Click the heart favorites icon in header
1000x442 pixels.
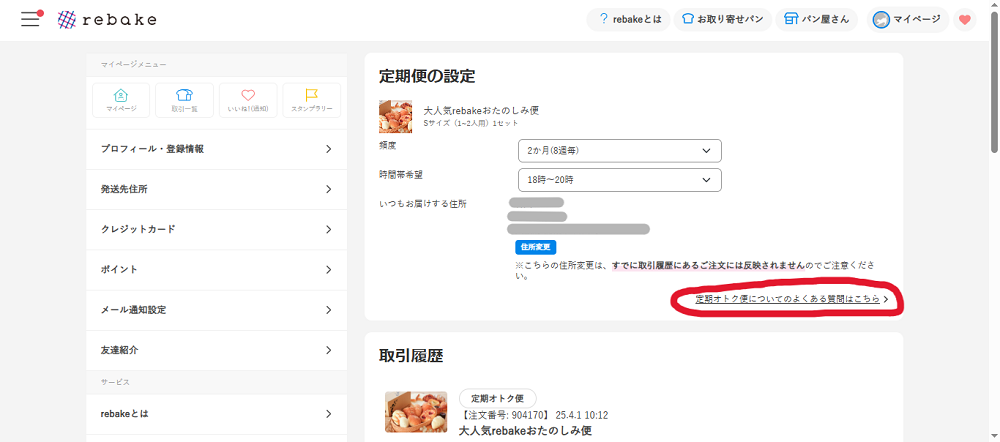point(965,20)
